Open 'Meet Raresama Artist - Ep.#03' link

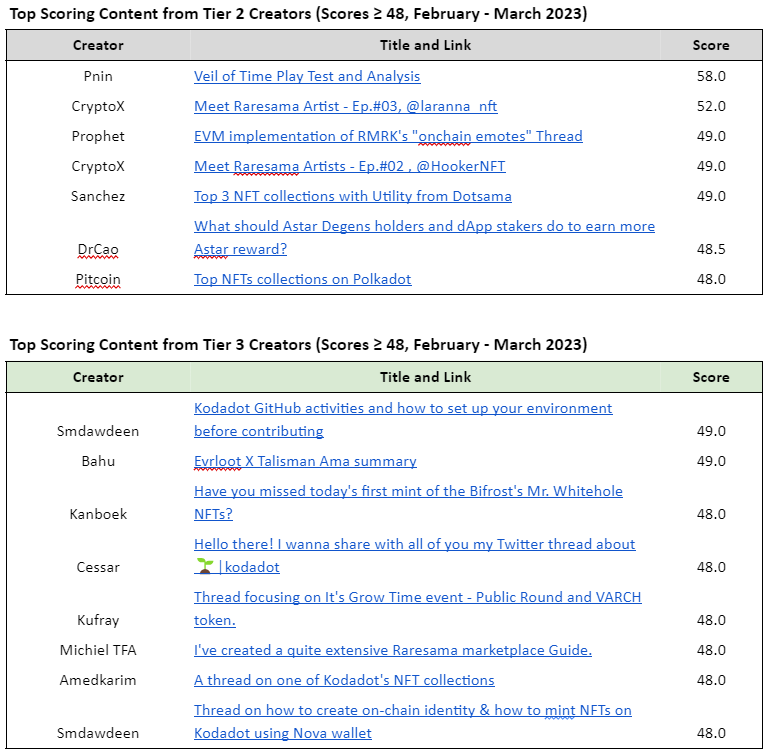click(x=345, y=106)
